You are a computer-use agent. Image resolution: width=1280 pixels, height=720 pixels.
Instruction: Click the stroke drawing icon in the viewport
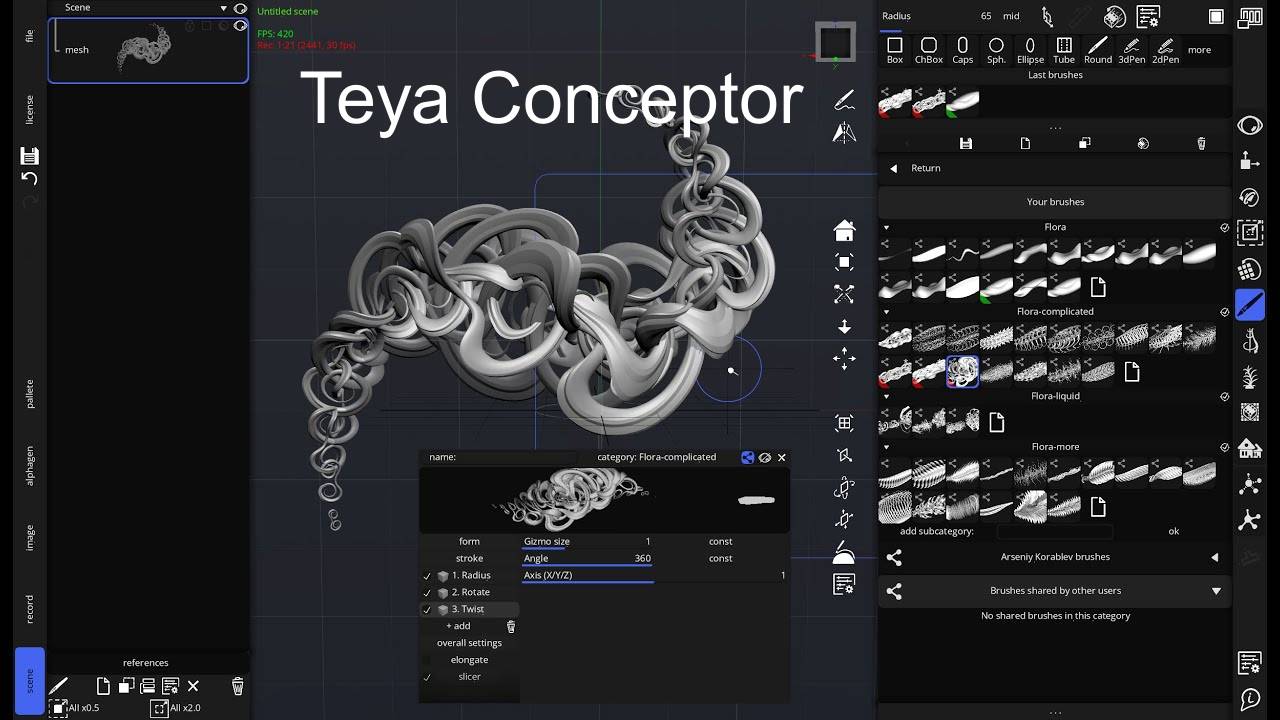click(844, 99)
